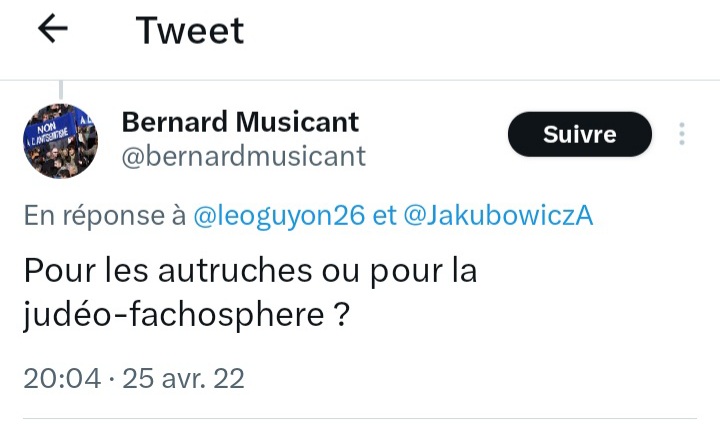Click the thread connector line above avatar
The height and width of the screenshot is (430, 720).
coord(61,90)
